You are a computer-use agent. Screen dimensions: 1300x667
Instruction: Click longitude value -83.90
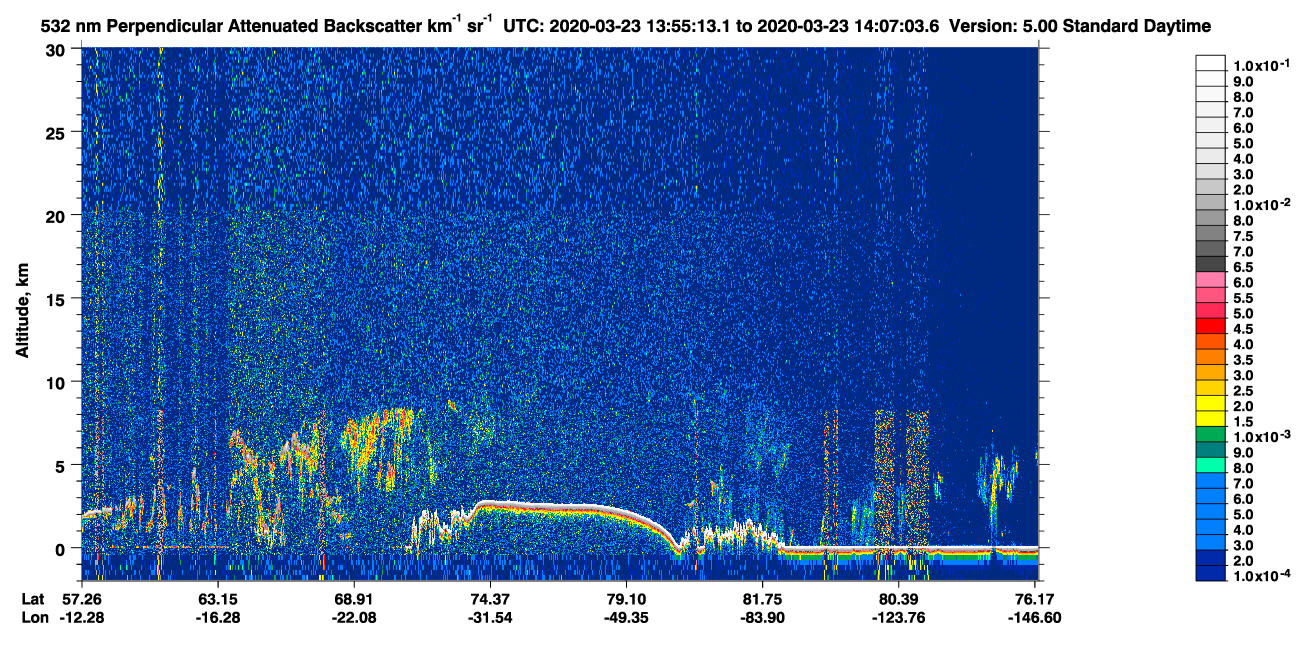[x=762, y=618]
